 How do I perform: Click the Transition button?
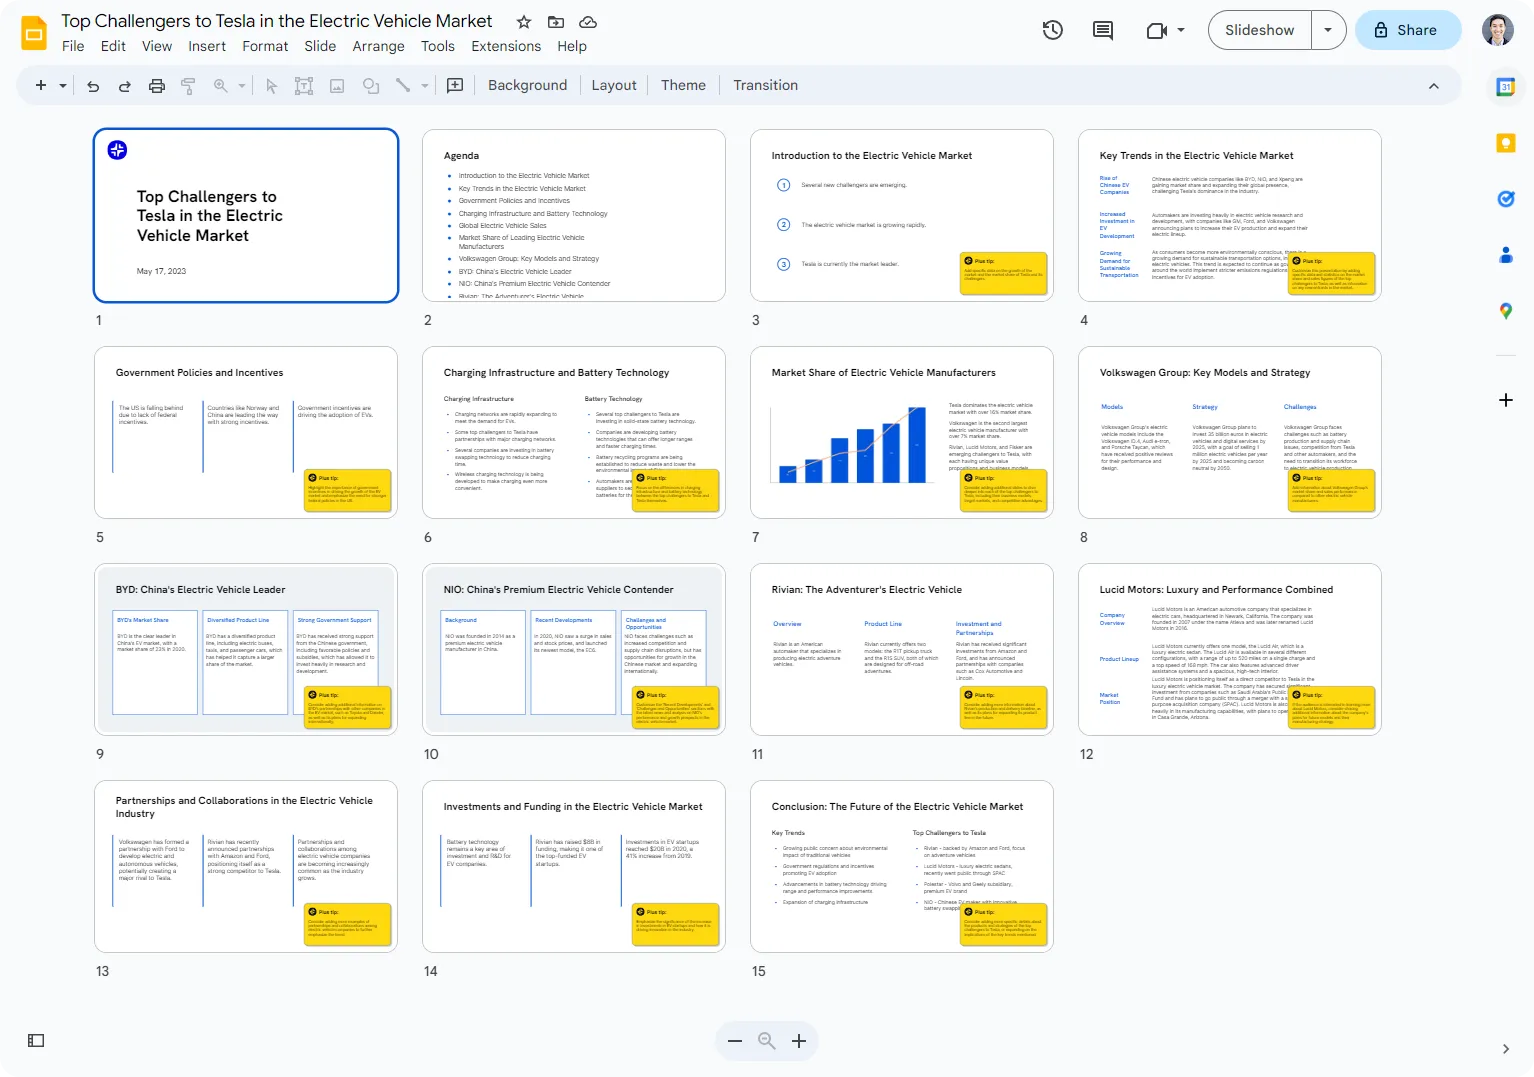tap(765, 86)
